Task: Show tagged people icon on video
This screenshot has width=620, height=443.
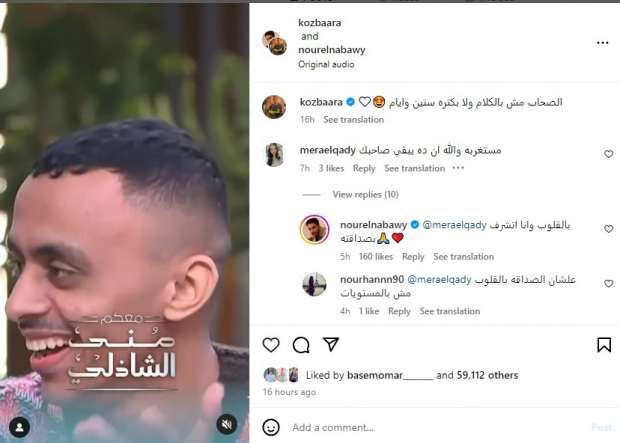Action: tap(19, 427)
